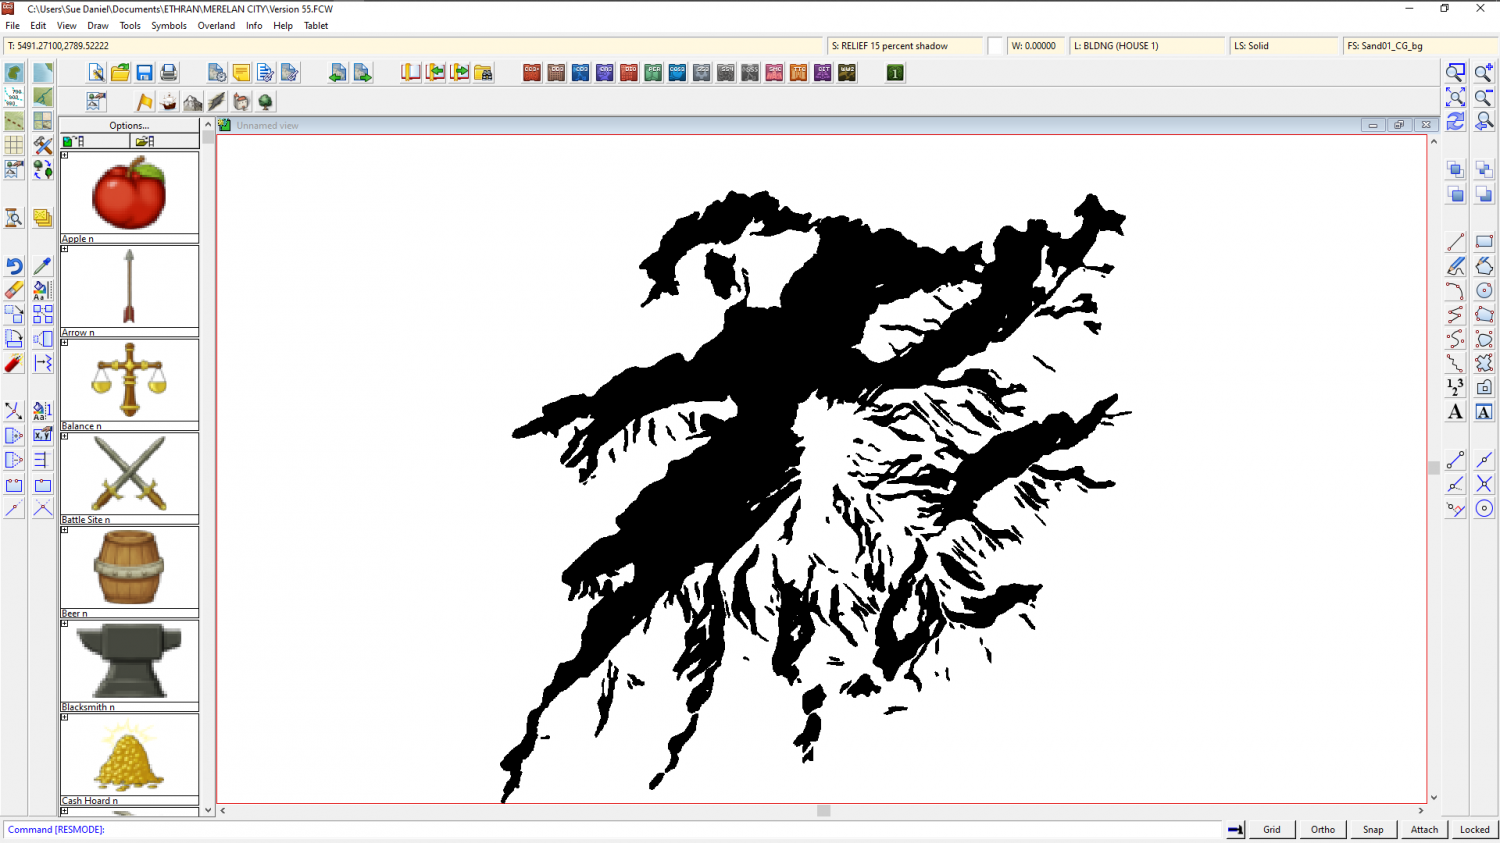Click the Zoom In magnifier icon
1500x843 pixels.
pos(1484,73)
